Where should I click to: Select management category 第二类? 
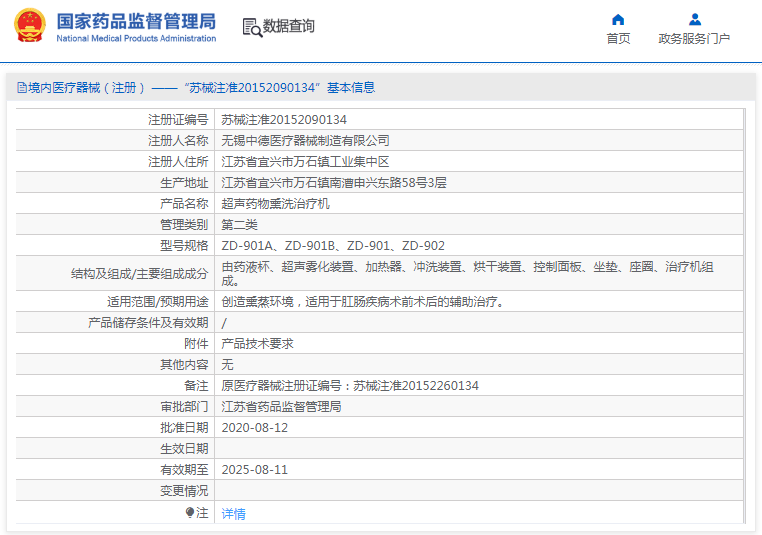(x=240, y=224)
